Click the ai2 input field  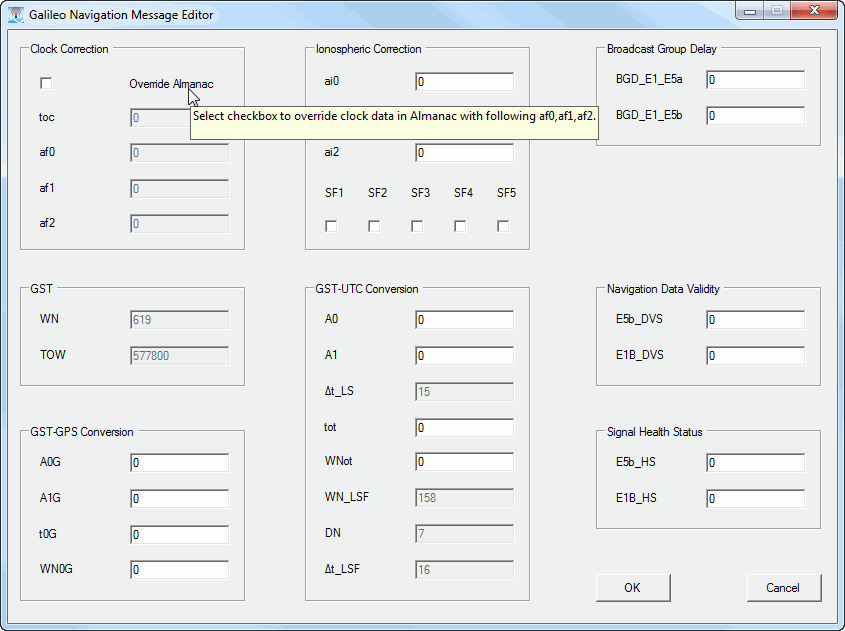tap(465, 153)
